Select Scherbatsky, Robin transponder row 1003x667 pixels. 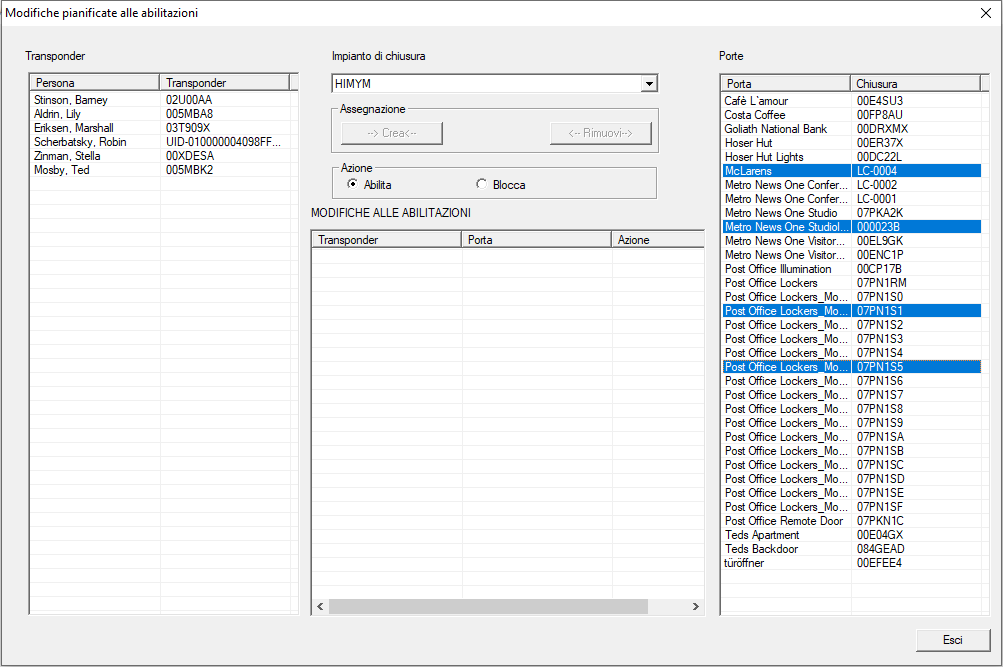[80, 142]
